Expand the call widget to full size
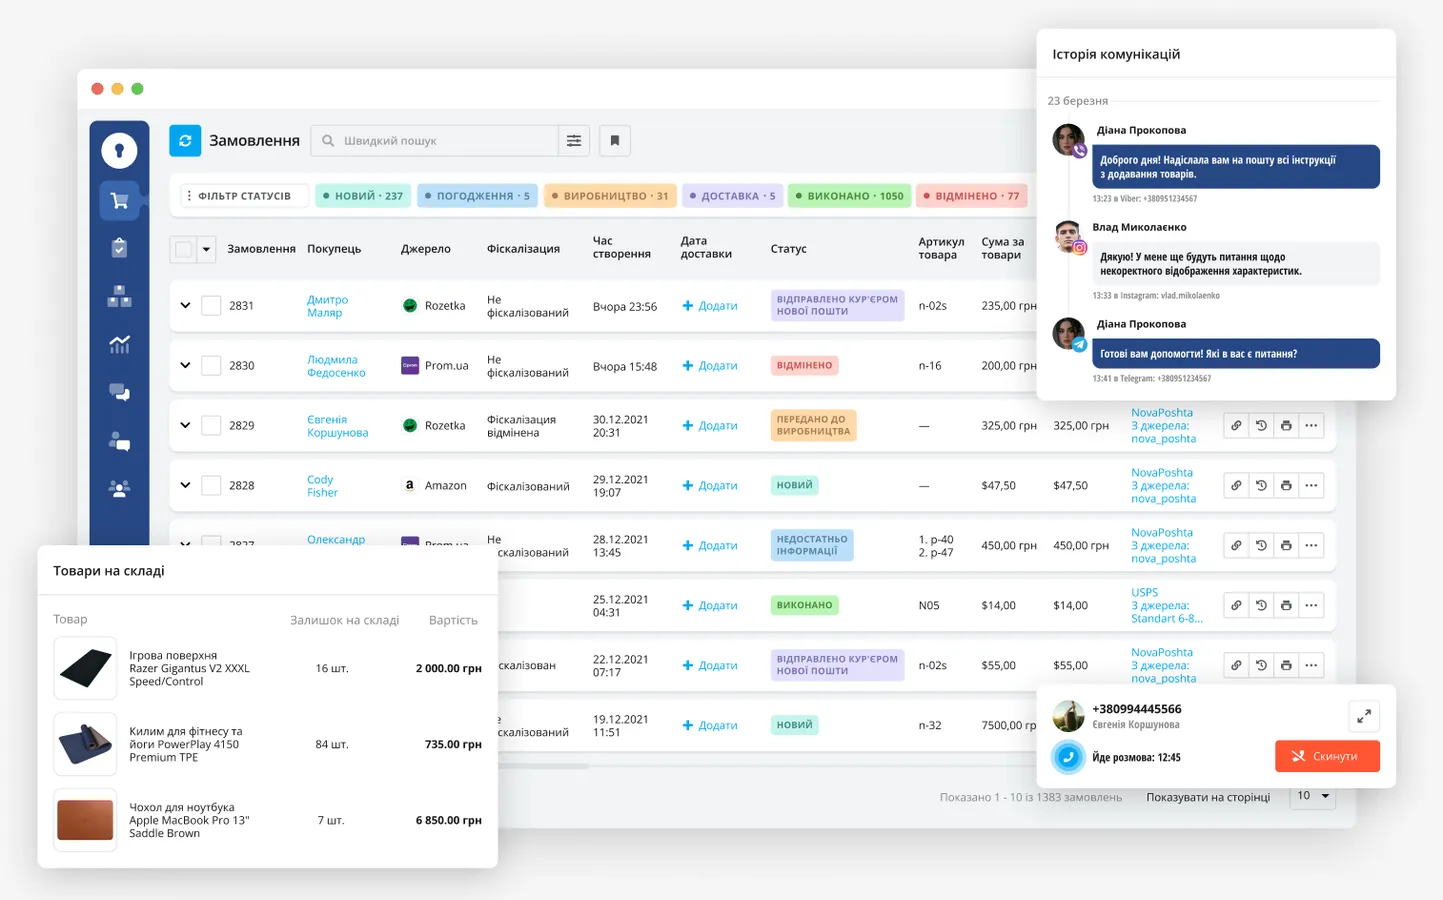Screen dimensions: 1443x900 1363,716
